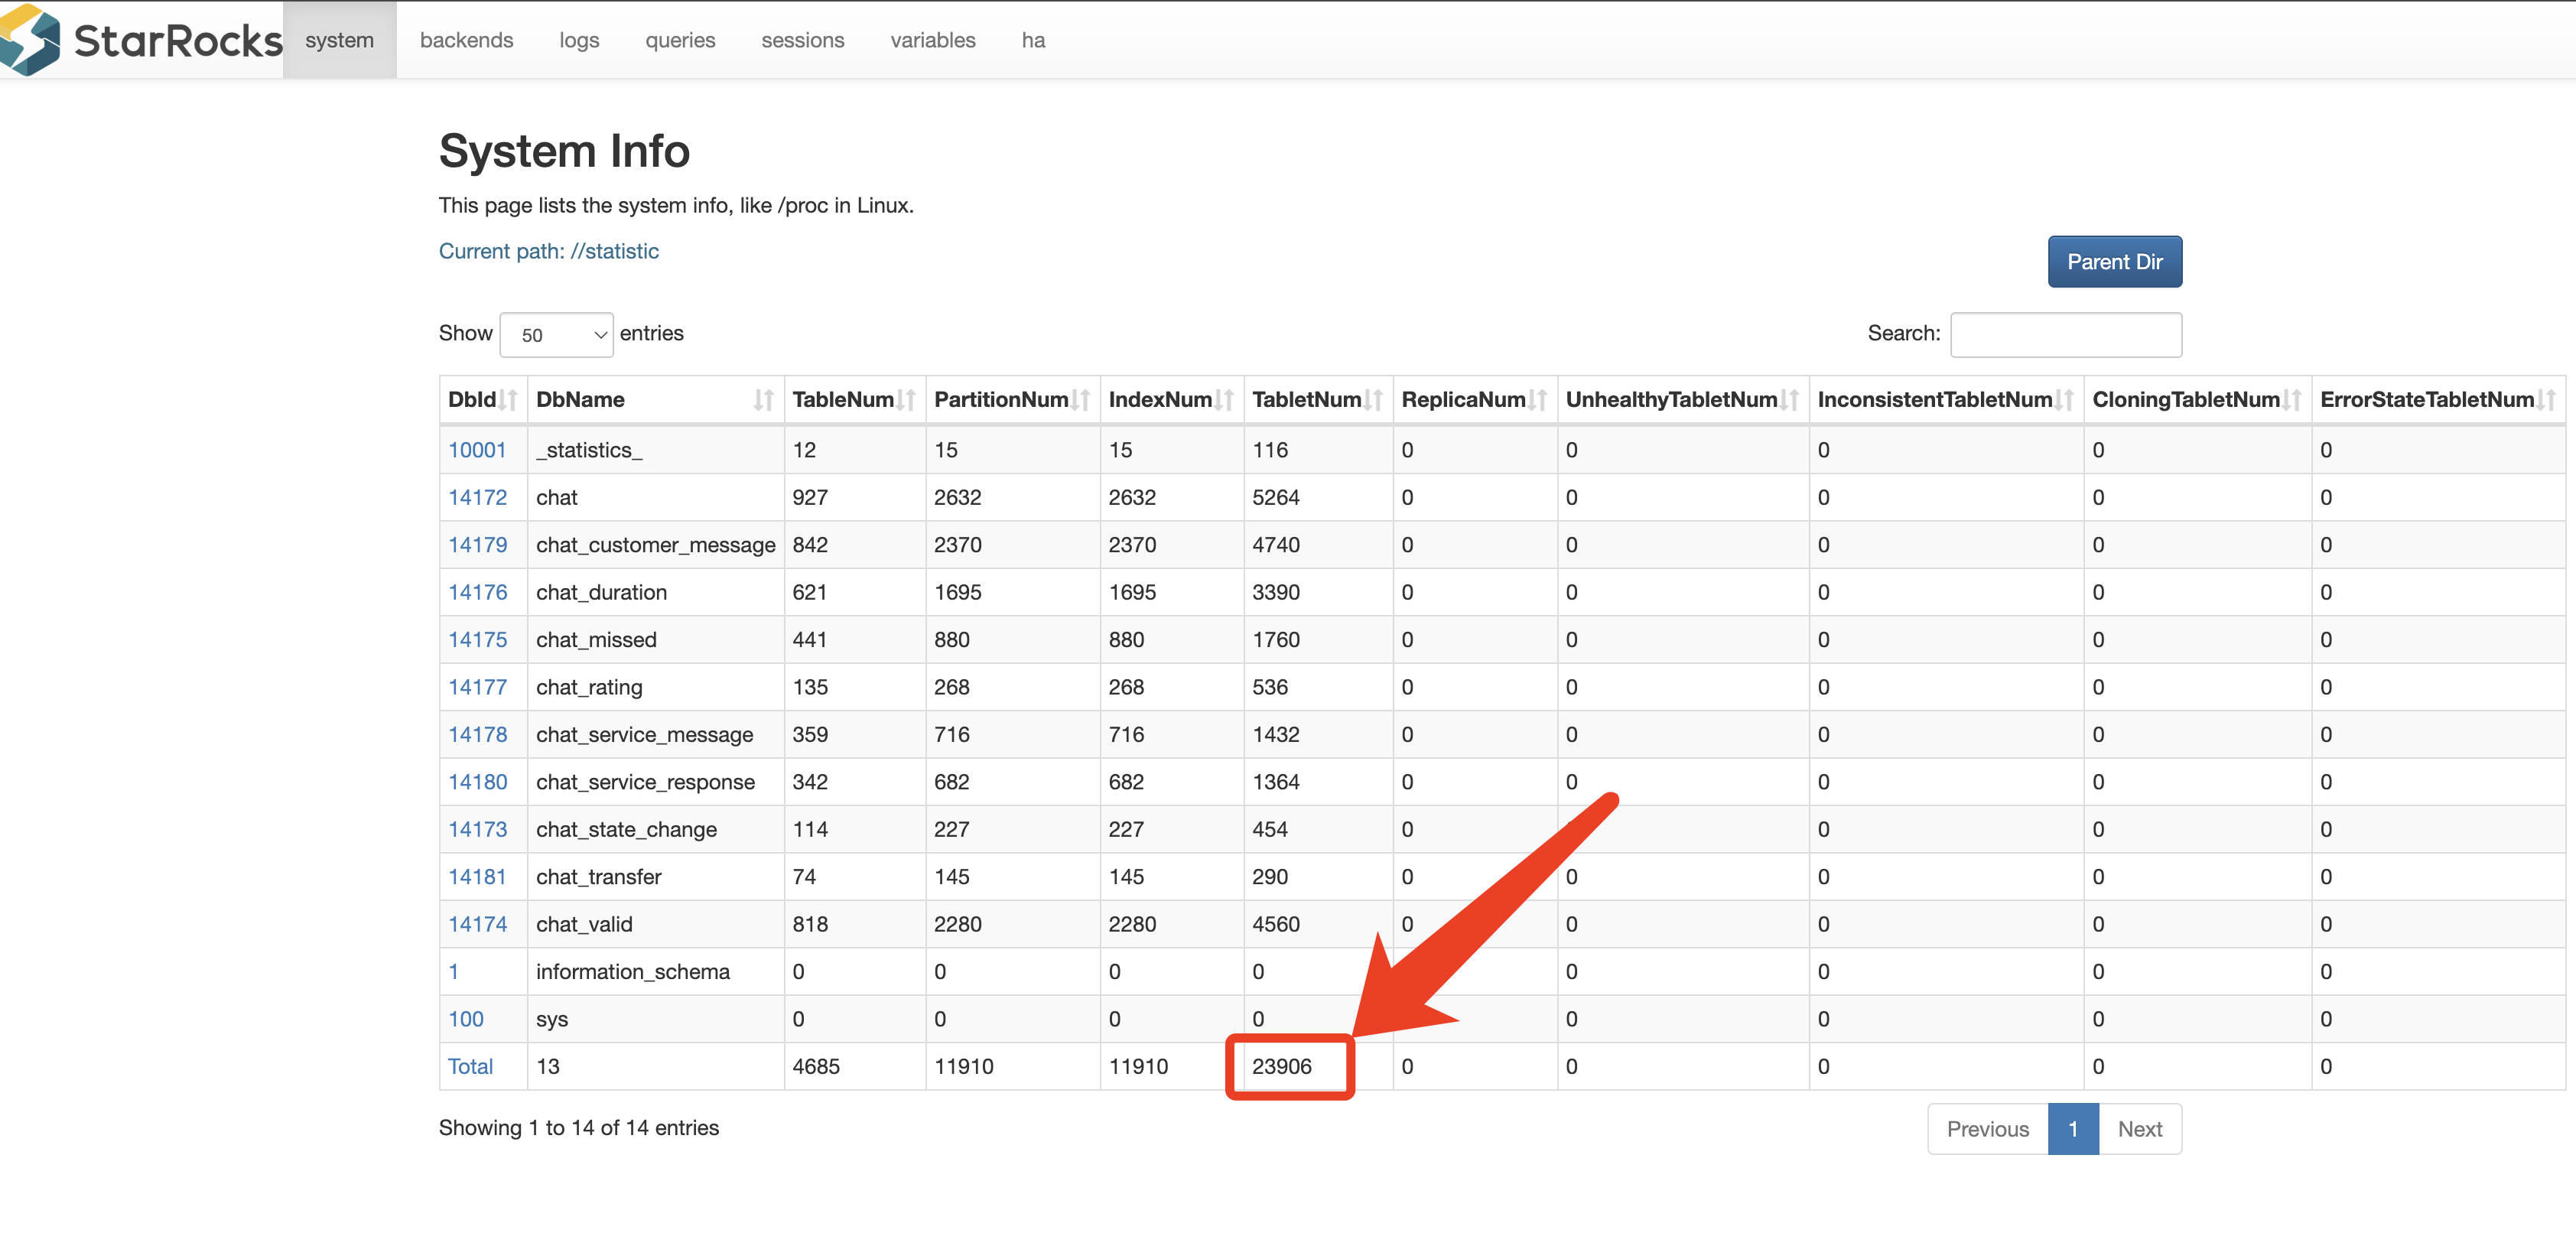The image size is (2576, 1233).
Task: Sort by UnhealthyTabletNum column sort icon
Action: point(1789,400)
